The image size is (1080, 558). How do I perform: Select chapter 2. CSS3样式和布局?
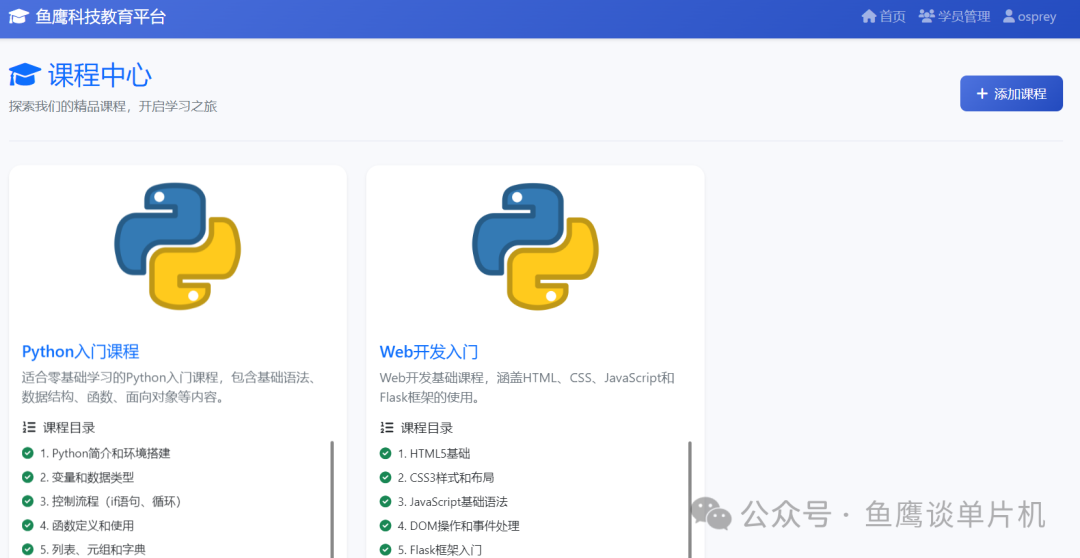click(446, 477)
